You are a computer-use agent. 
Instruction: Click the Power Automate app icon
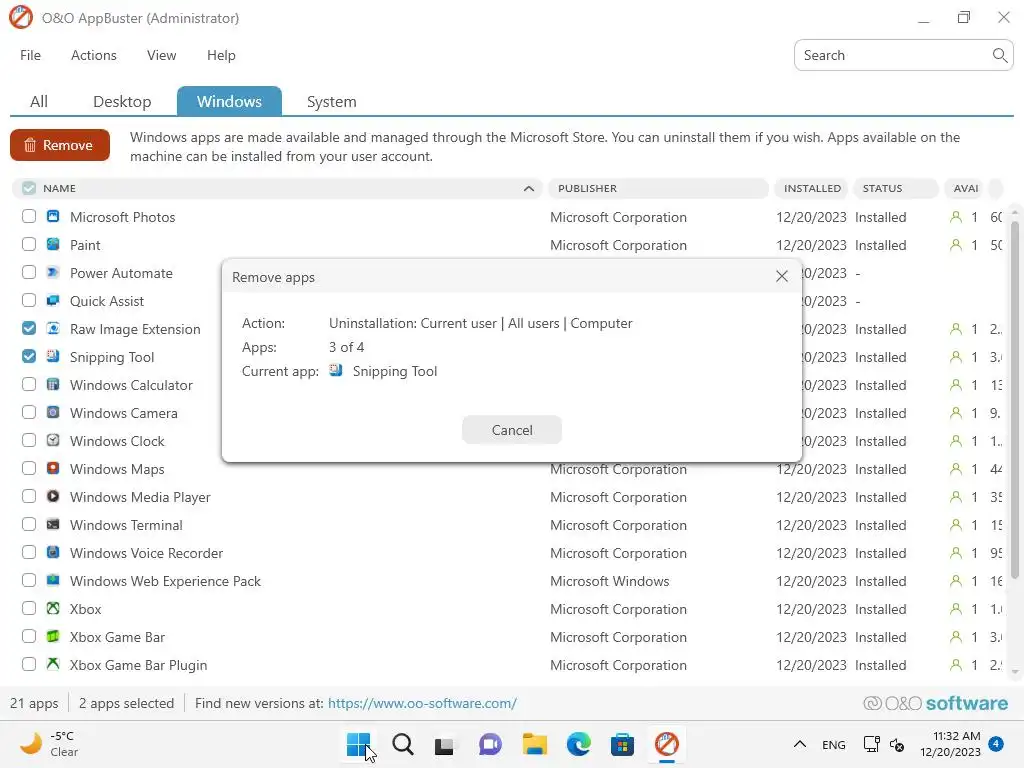53,272
